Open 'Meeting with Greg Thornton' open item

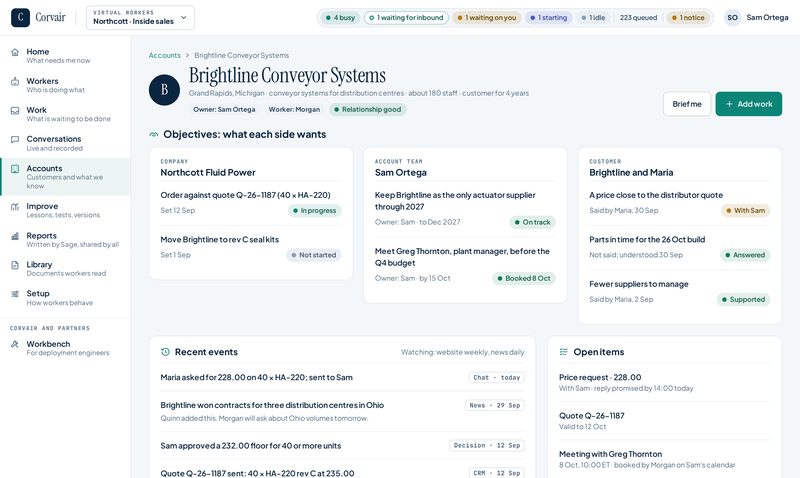pos(664,459)
